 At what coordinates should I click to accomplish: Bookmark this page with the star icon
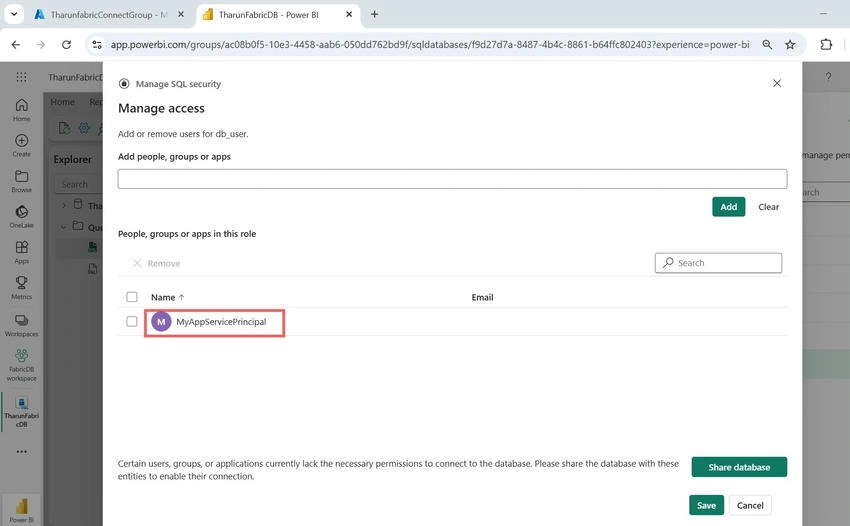pos(790,44)
